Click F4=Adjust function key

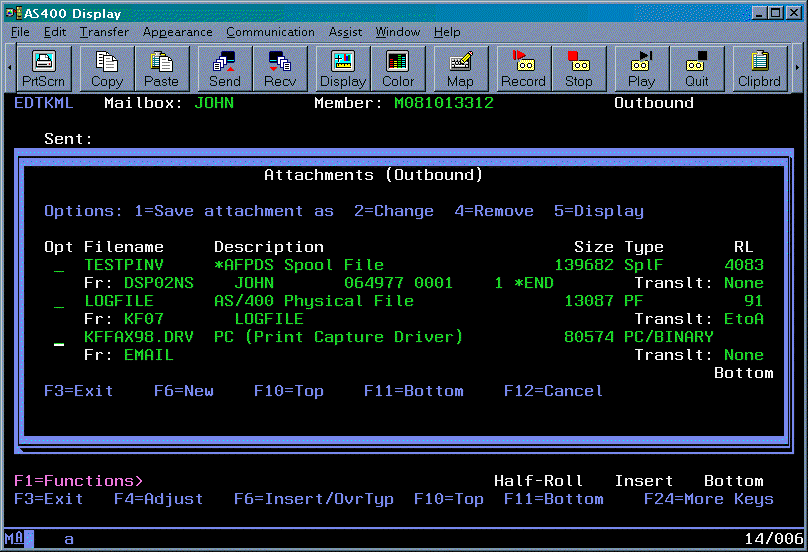(x=158, y=499)
